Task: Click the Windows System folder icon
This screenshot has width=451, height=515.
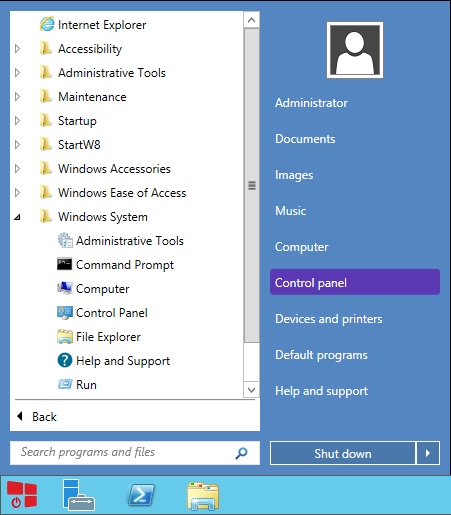Action: click(46, 217)
